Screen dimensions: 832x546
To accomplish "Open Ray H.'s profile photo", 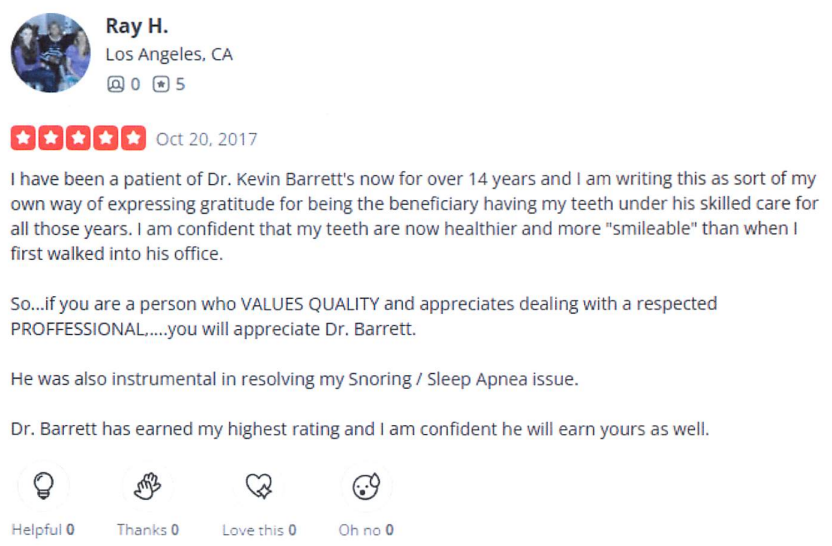I will 51,53.
